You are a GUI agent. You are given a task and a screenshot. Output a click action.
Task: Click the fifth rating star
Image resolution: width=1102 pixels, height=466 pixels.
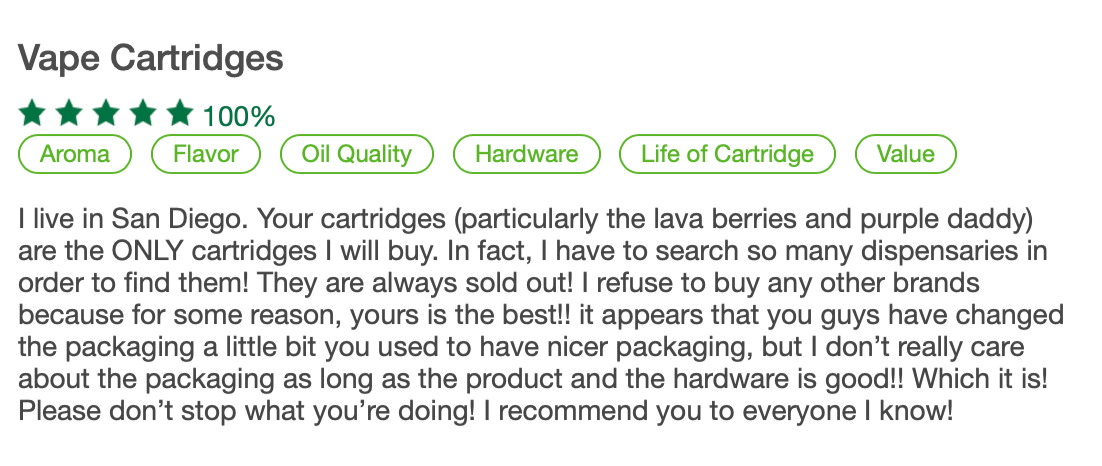coord(180,112)
